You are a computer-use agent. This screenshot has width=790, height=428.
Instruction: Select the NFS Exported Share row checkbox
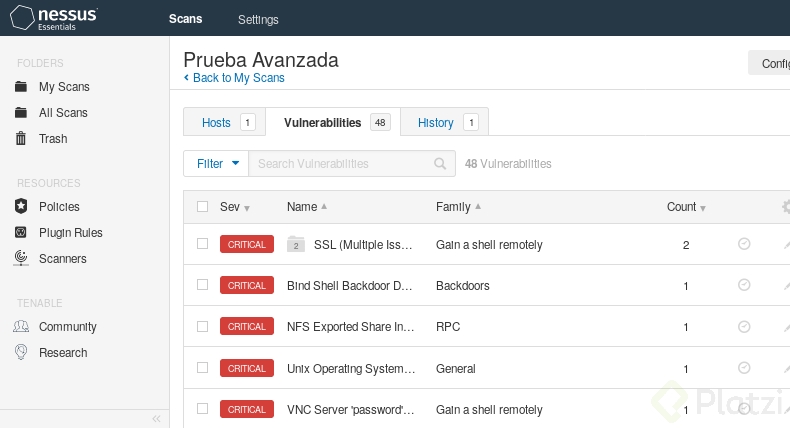(203, 326)
